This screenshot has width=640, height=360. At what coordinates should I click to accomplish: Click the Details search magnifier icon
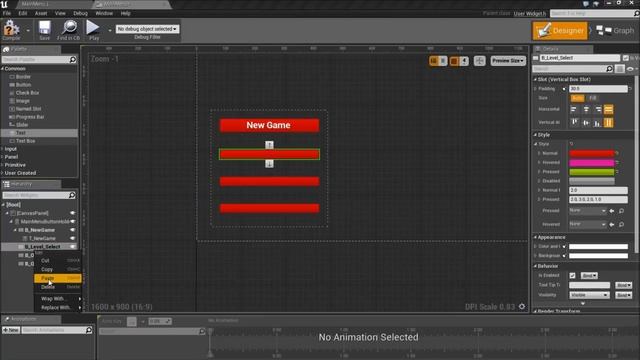coord(609,69)
